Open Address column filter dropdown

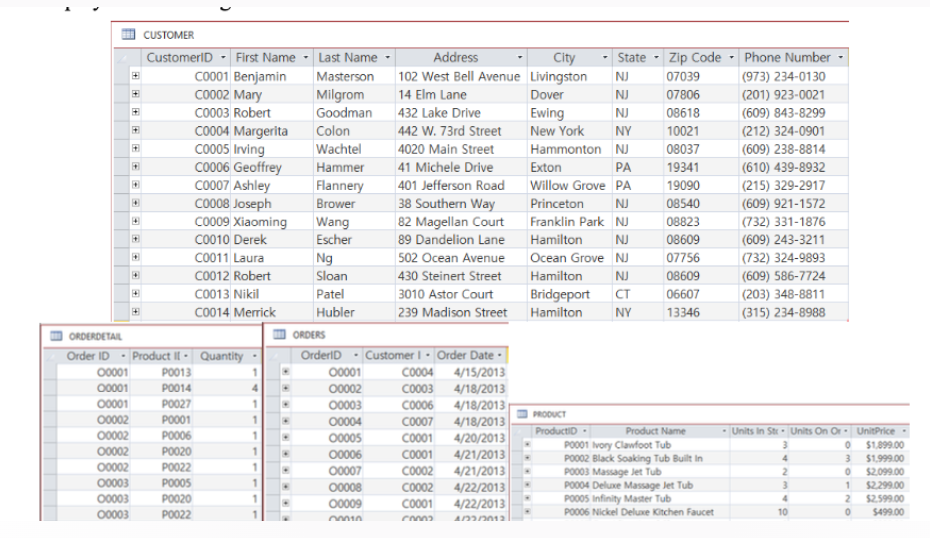(x=520, y=58)
